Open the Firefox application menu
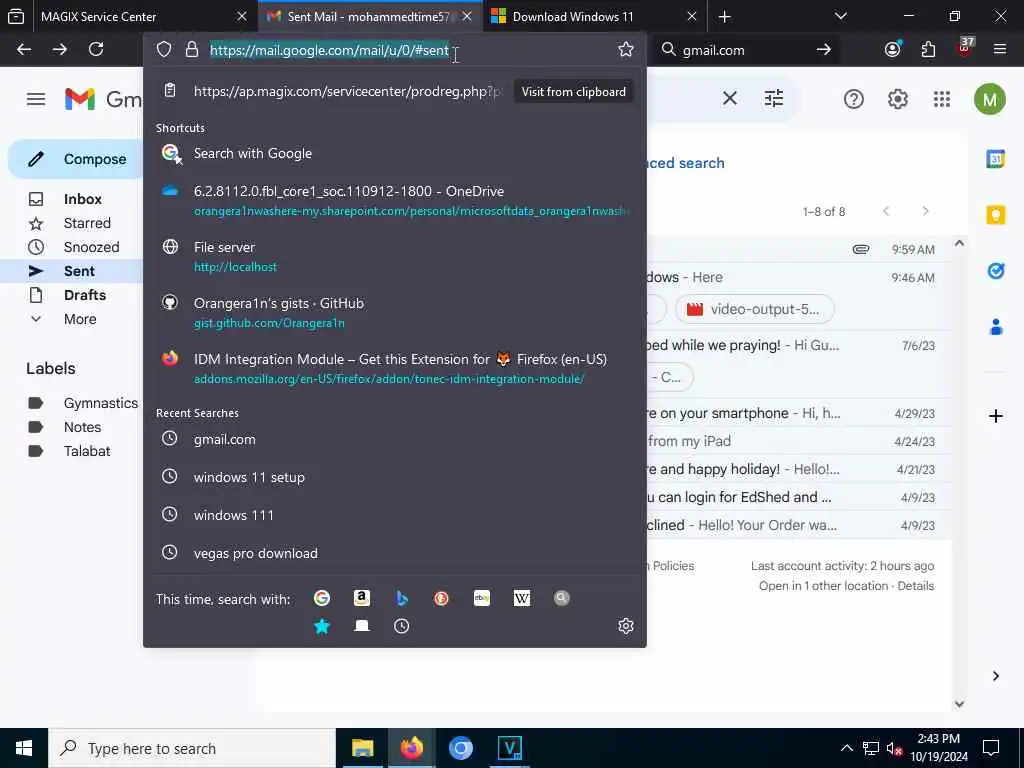Viewport: 1024px width, 768px height. tap(1000, 49)
